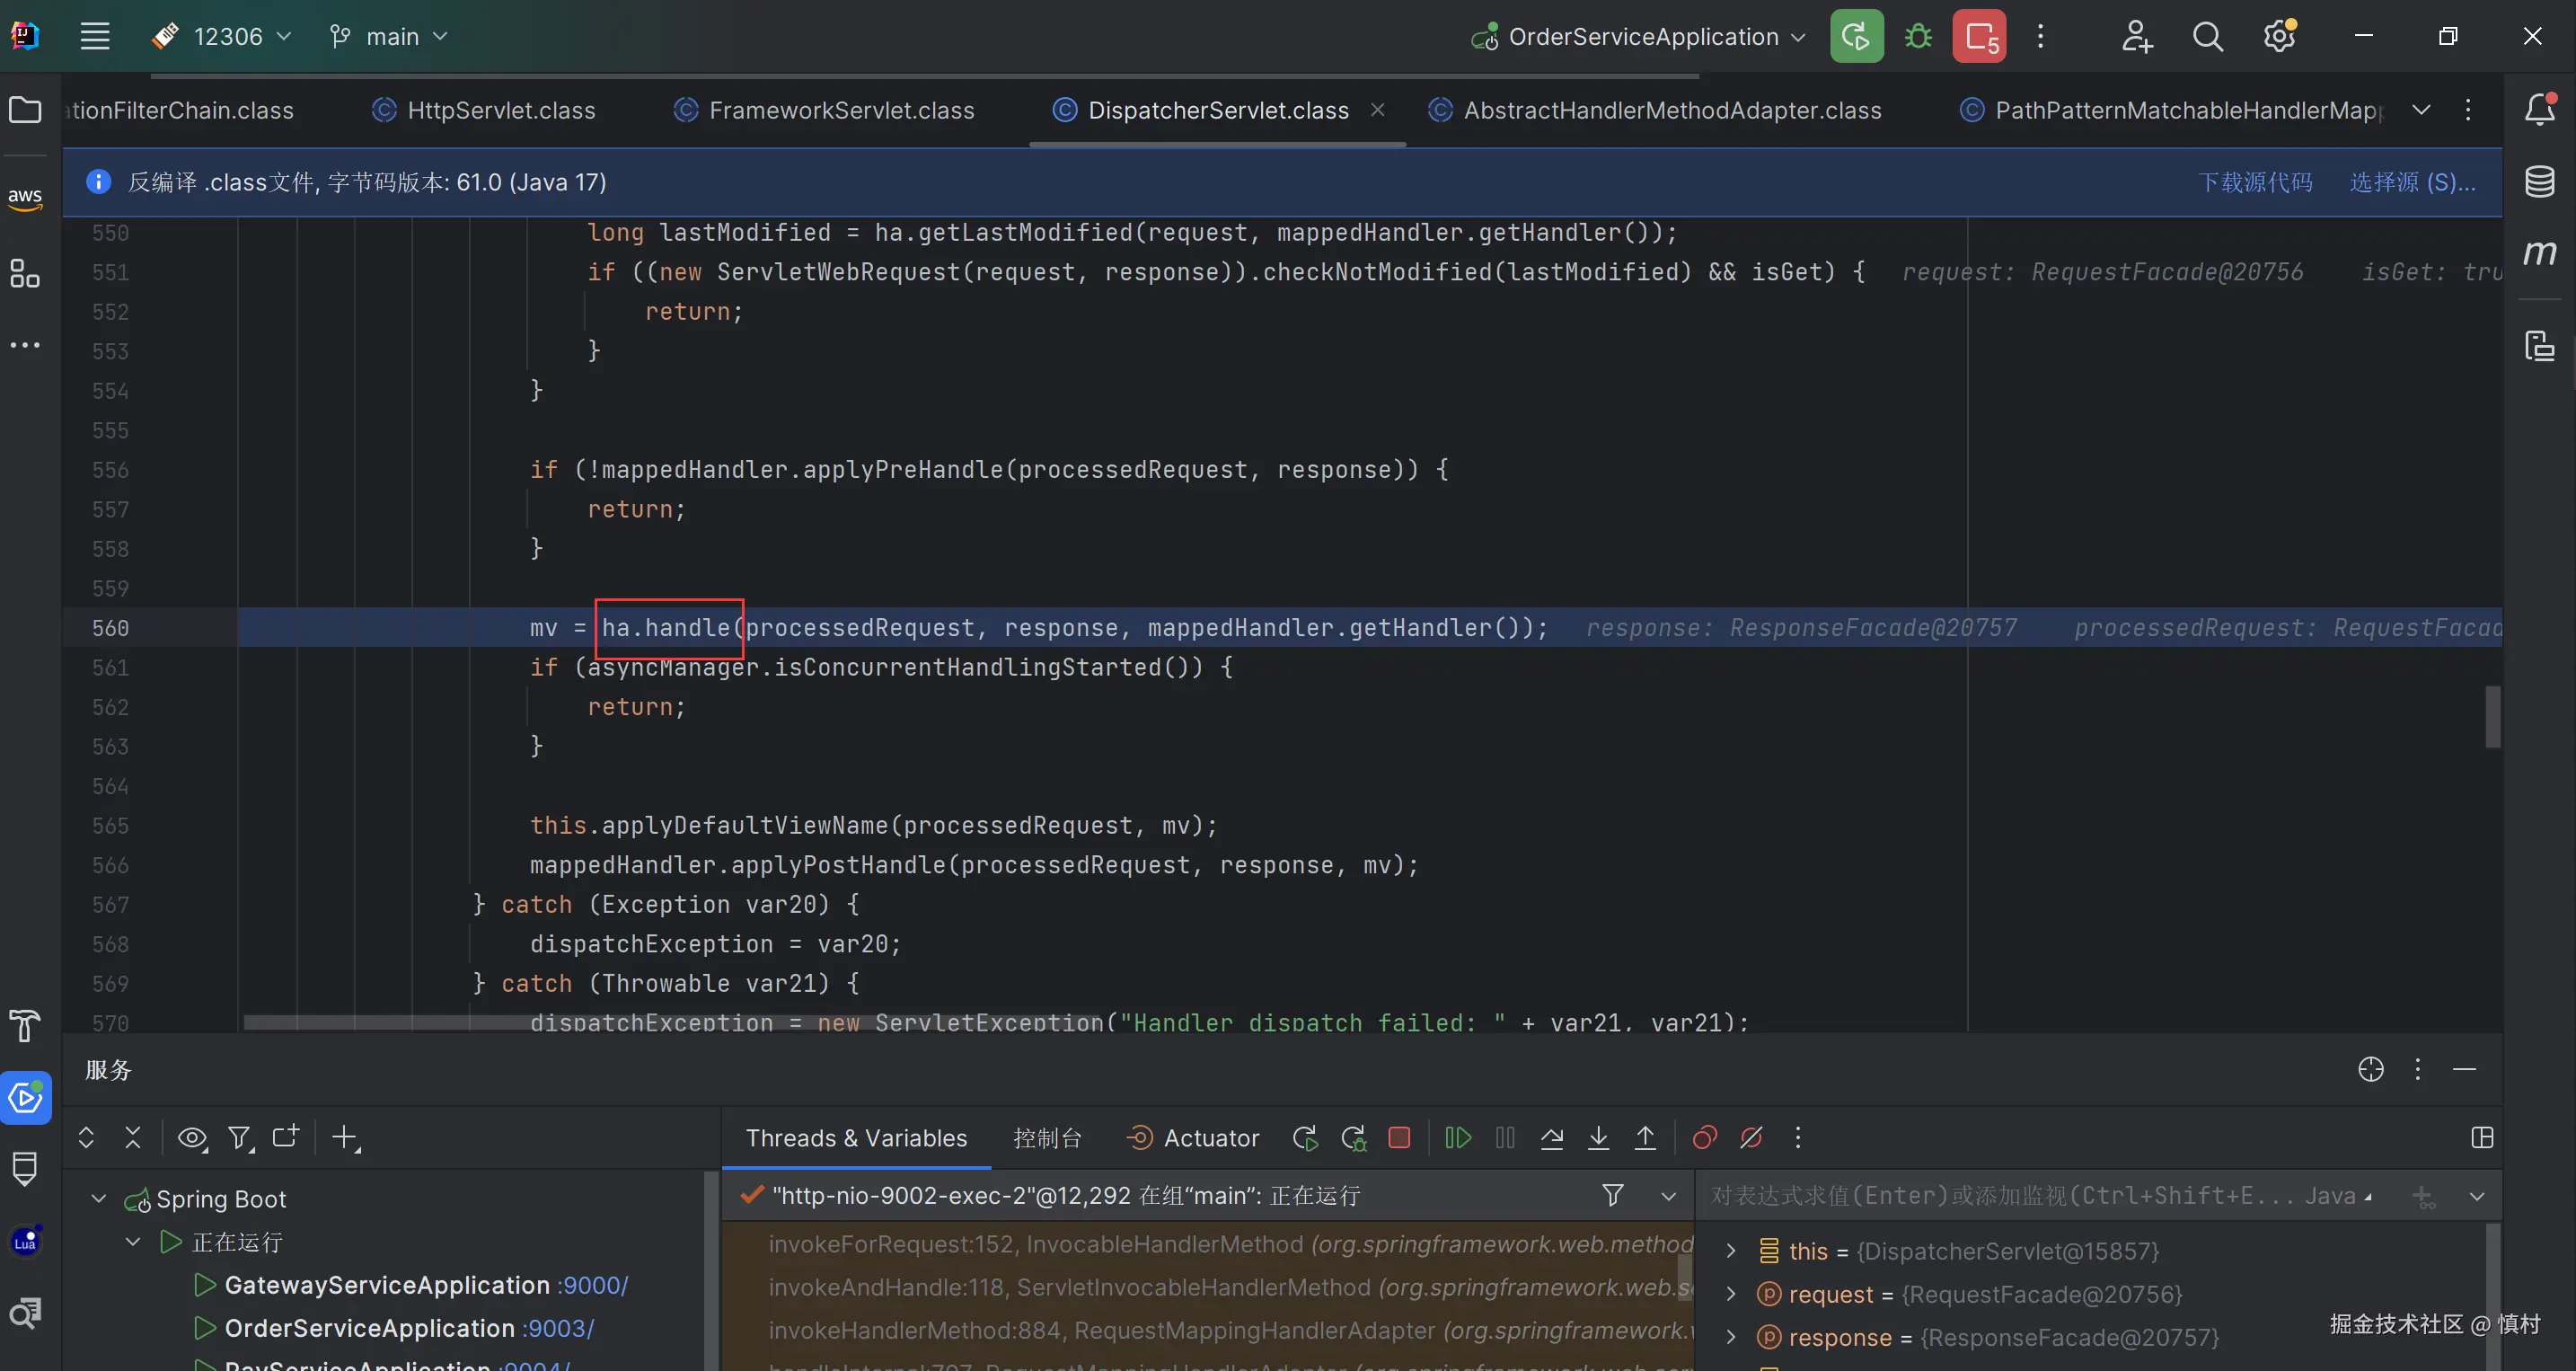This screenshot has width=2576, height=1371.
Task: Click the 下载源代码 download sources link
Action: [2254, 182]
